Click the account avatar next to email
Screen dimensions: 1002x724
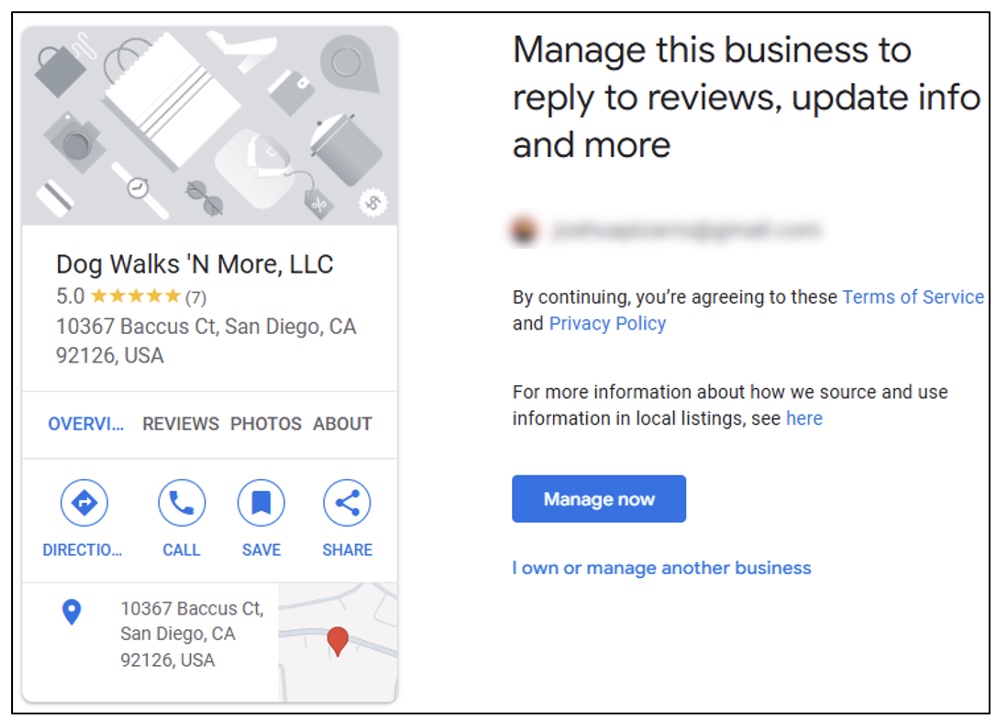(524, 232)
